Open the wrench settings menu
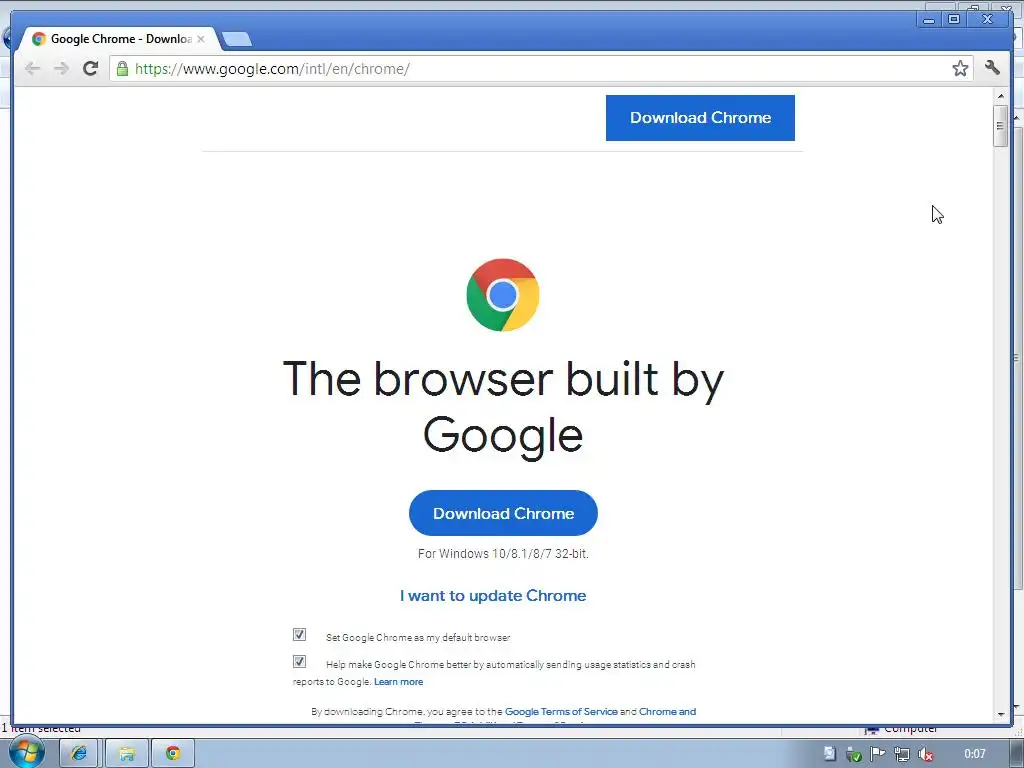Viewport: 1024px width, 768px height. [993, 67]
